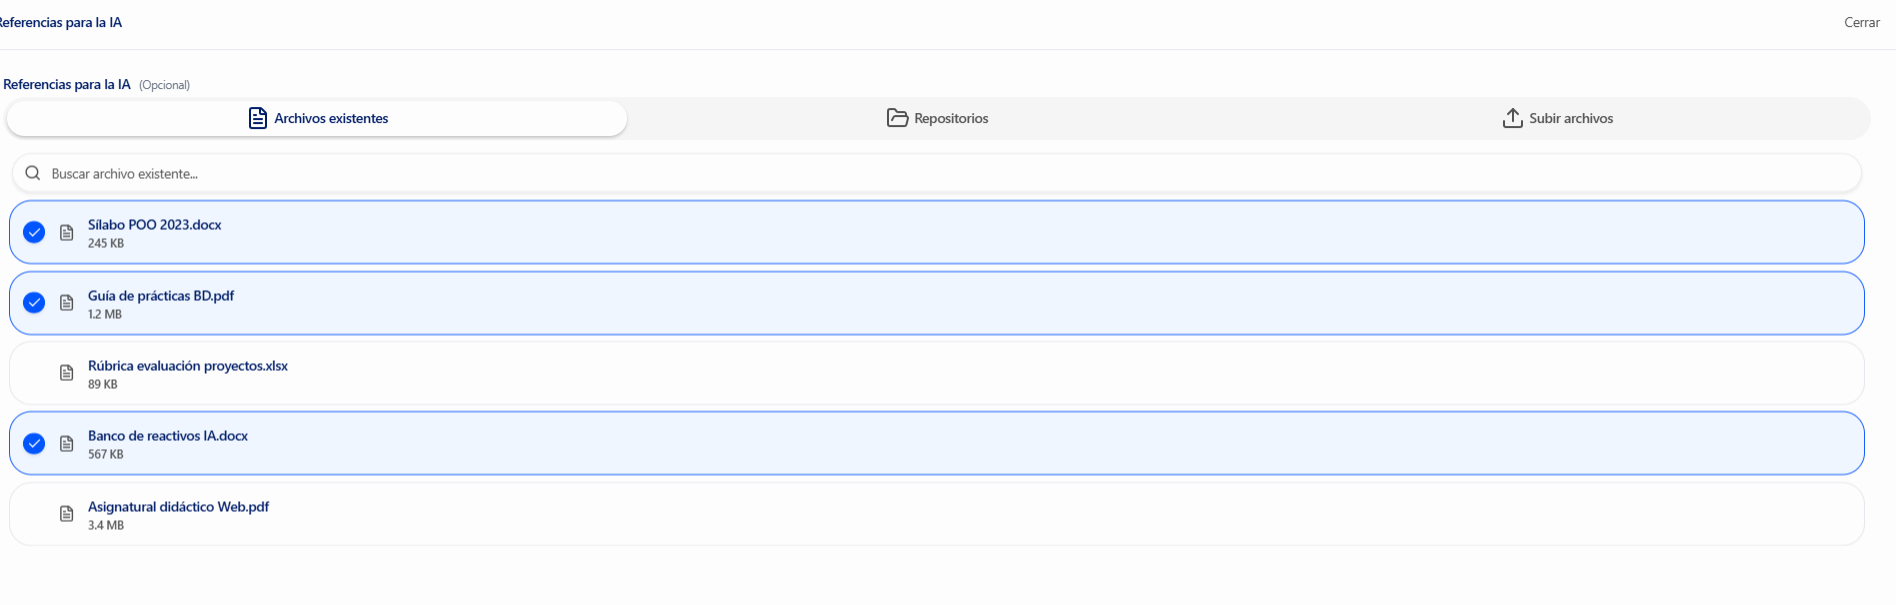Image resolution: width=1896 pixels, height=605 pixels.
Task: Click the Repositorios folder icon
Action: [897, 118]
